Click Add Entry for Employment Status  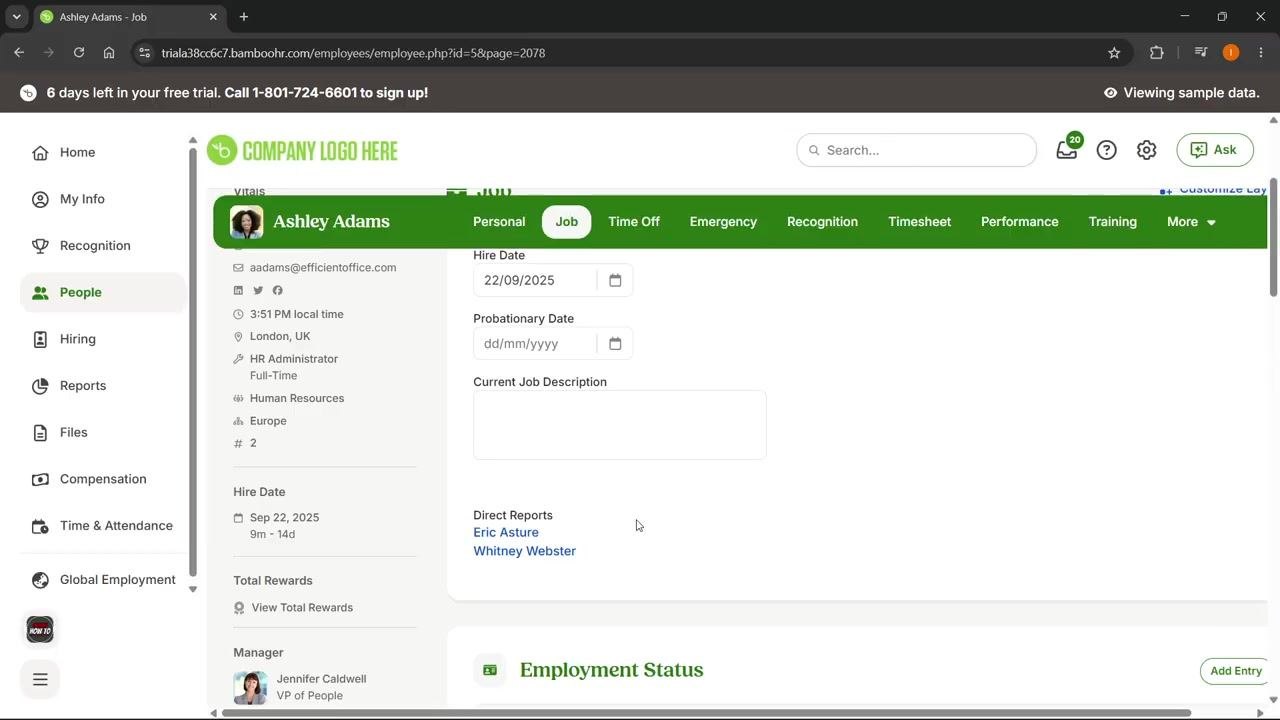[1236, 671]
